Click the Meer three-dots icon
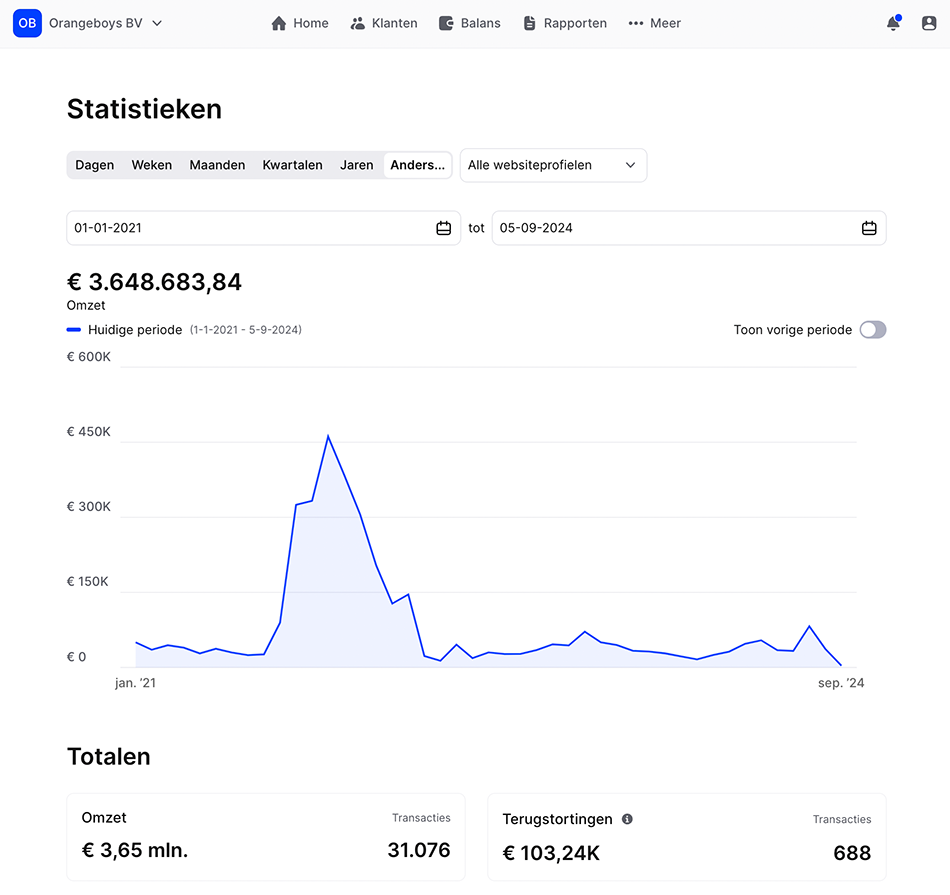 pyautogui.click(x=636, y=23)
